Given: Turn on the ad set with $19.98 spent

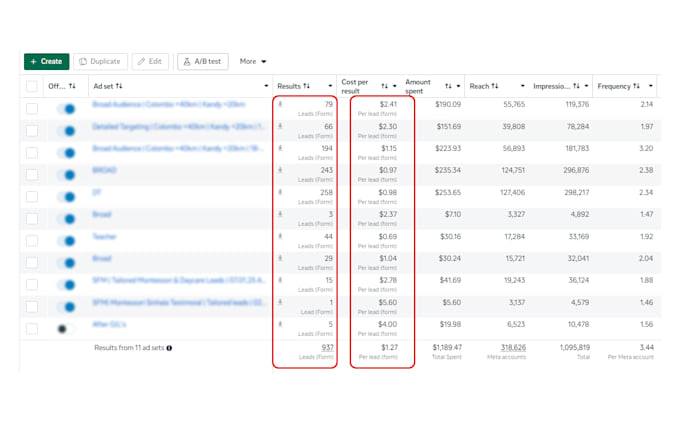Looking at the screenshot, I should (x=66, y=329).
